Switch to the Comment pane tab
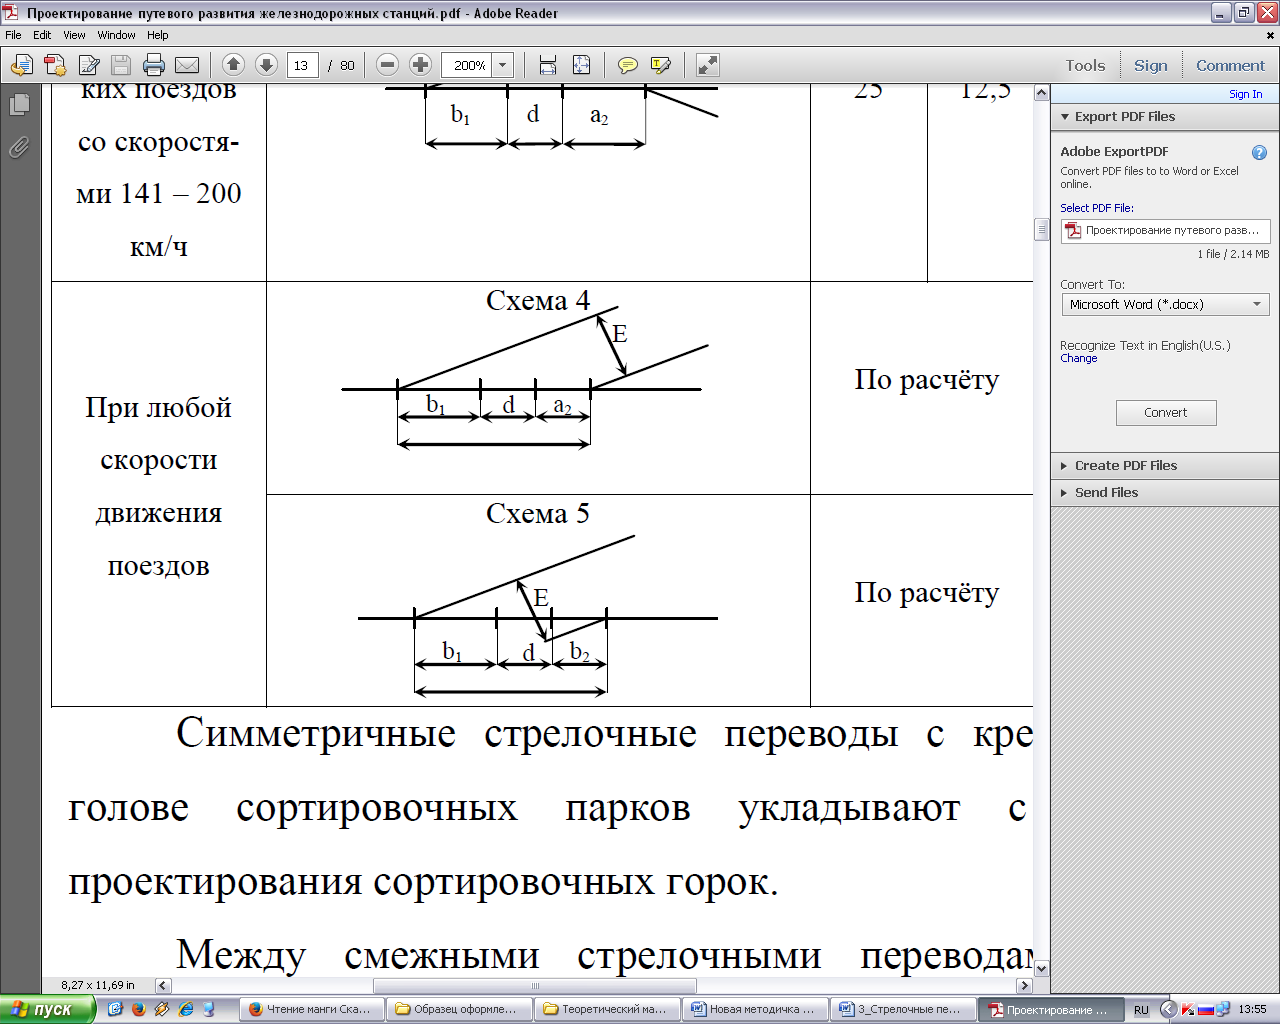 coord(1230,66)
